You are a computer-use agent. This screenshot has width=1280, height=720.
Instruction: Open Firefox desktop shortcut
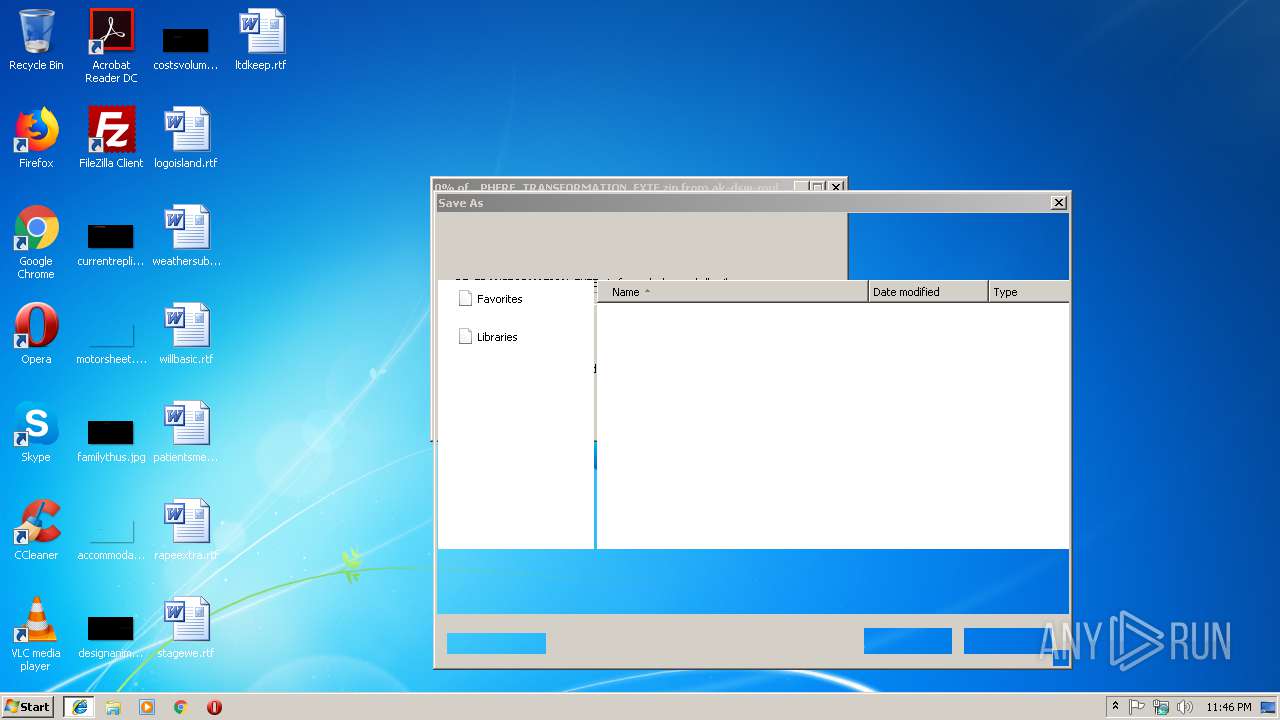click(x=36, y=138)
